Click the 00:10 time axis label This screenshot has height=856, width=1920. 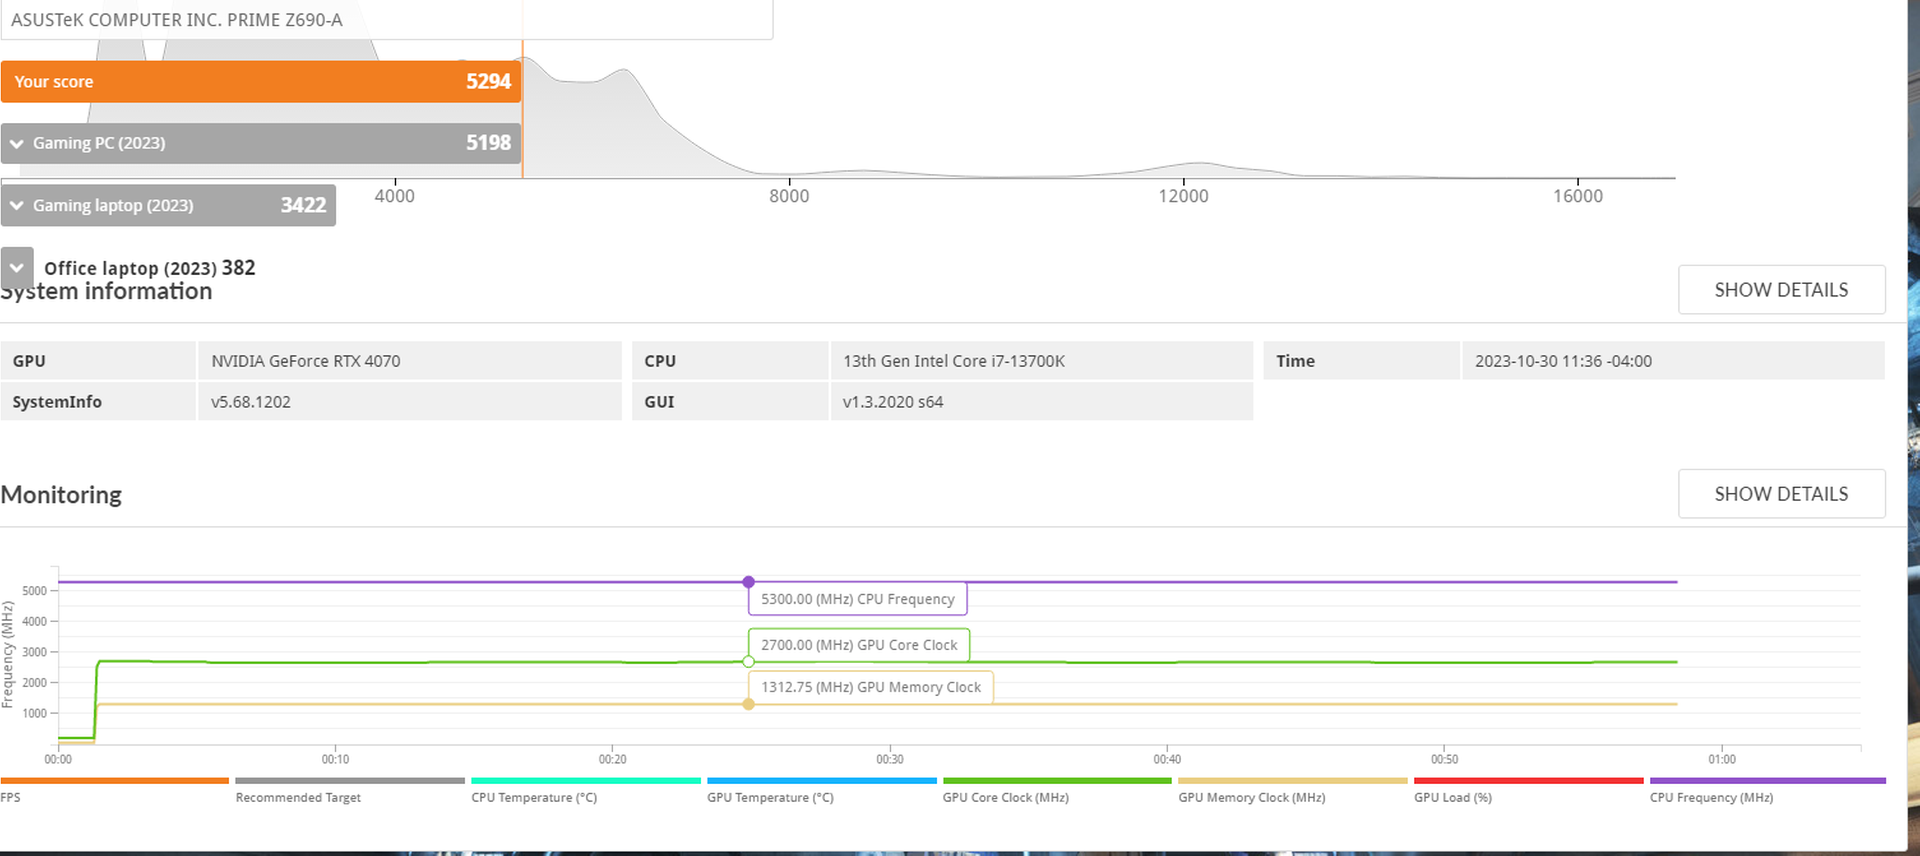335,760
